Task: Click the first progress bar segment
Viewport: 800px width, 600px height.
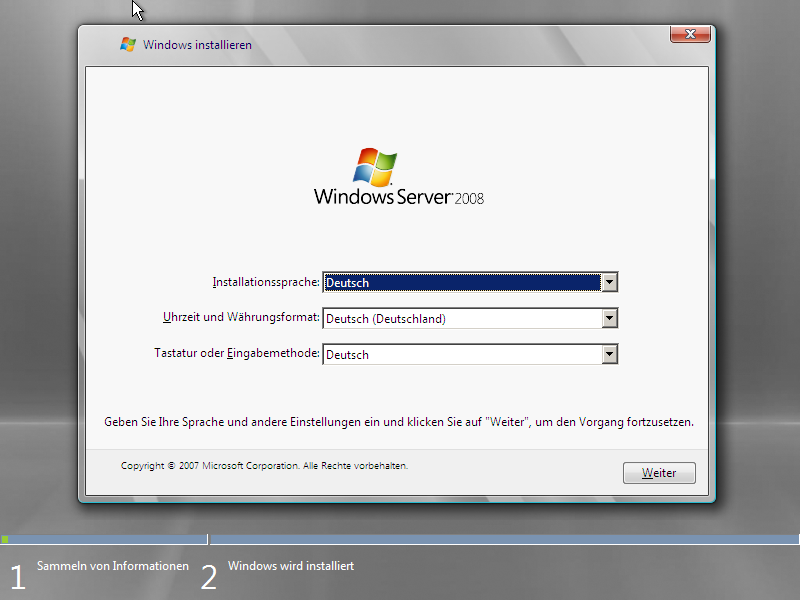Action: 104,539
